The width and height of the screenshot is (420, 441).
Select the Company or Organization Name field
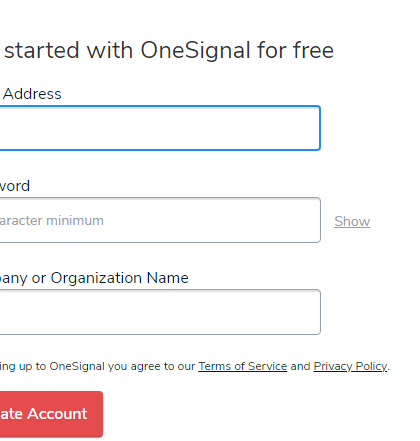[160, 312]
